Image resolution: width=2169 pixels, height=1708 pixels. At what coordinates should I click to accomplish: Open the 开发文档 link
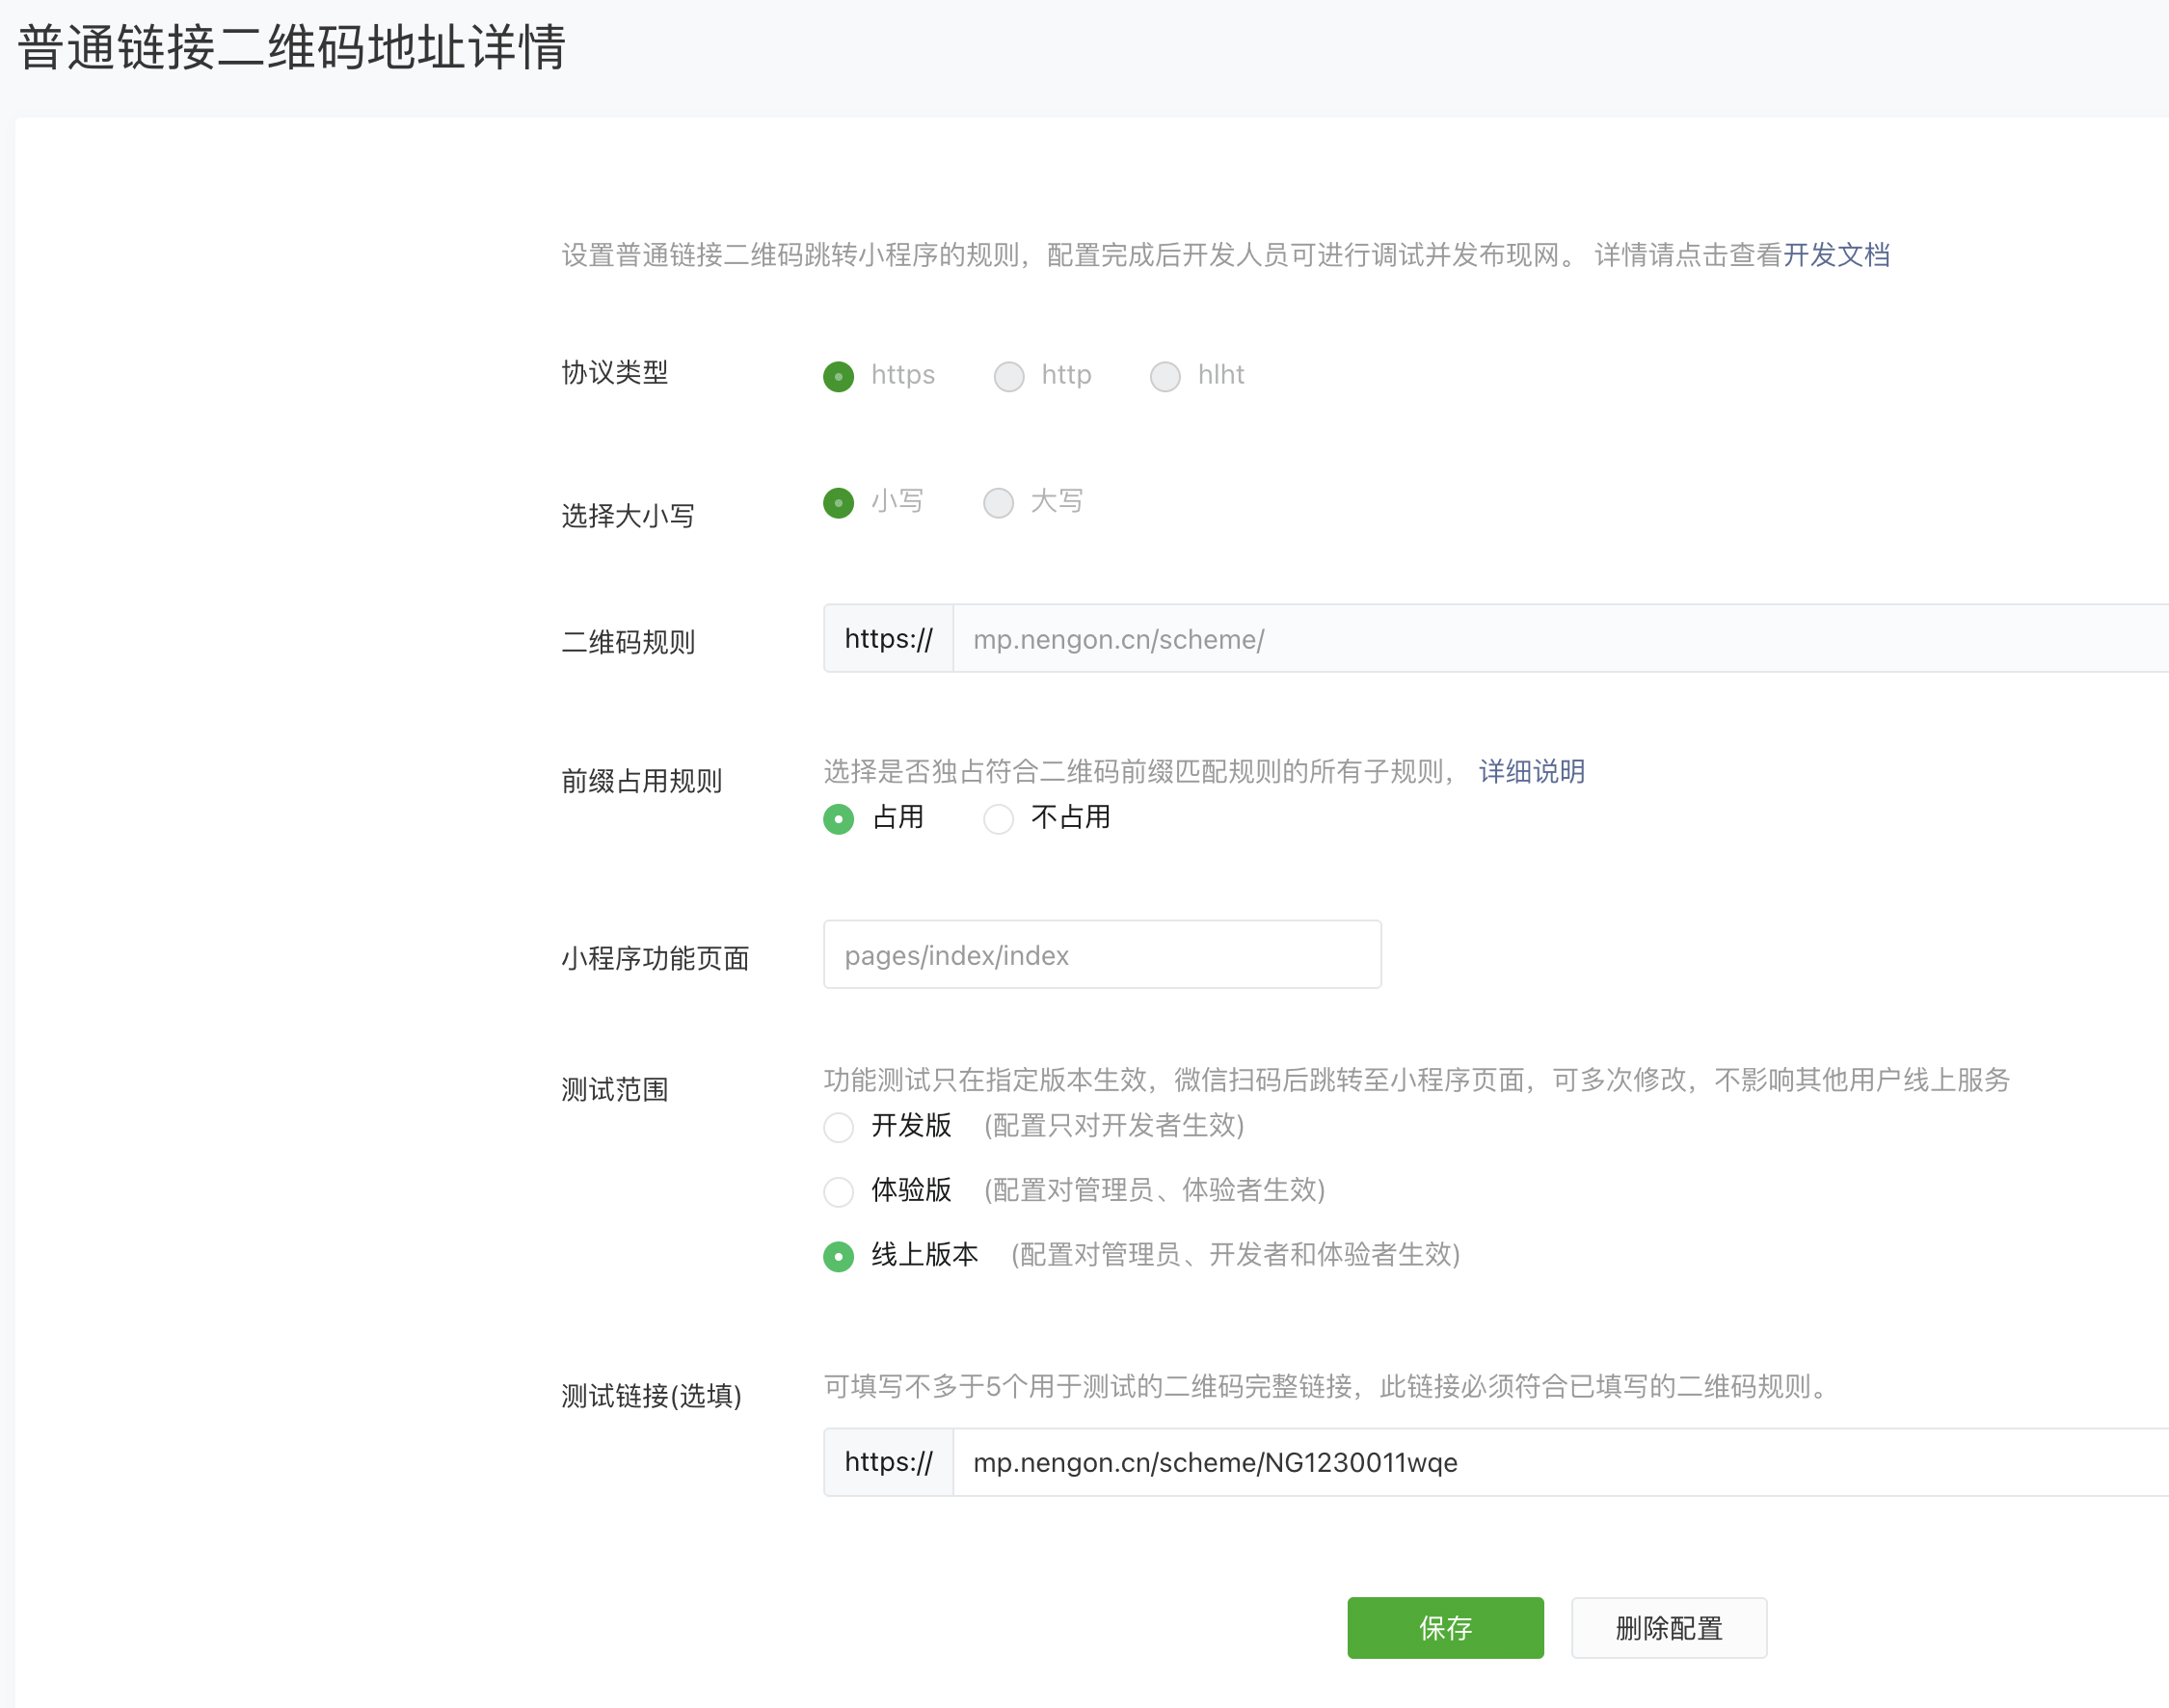point(1836,255)
